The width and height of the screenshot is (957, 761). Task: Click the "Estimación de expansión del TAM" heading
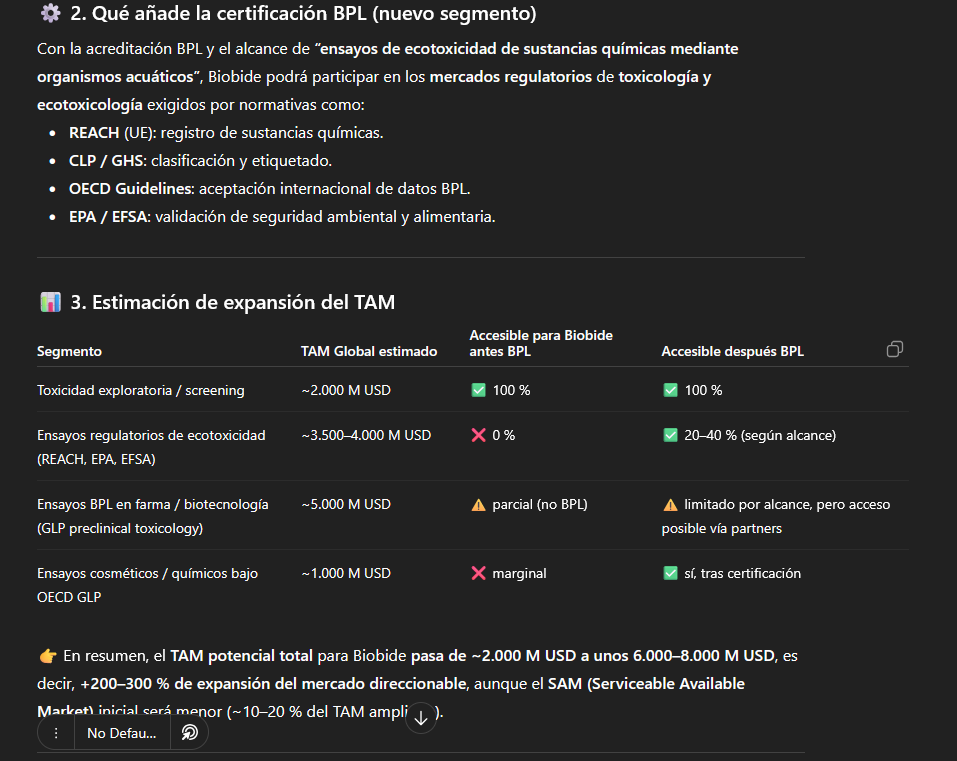pos(232,302)
